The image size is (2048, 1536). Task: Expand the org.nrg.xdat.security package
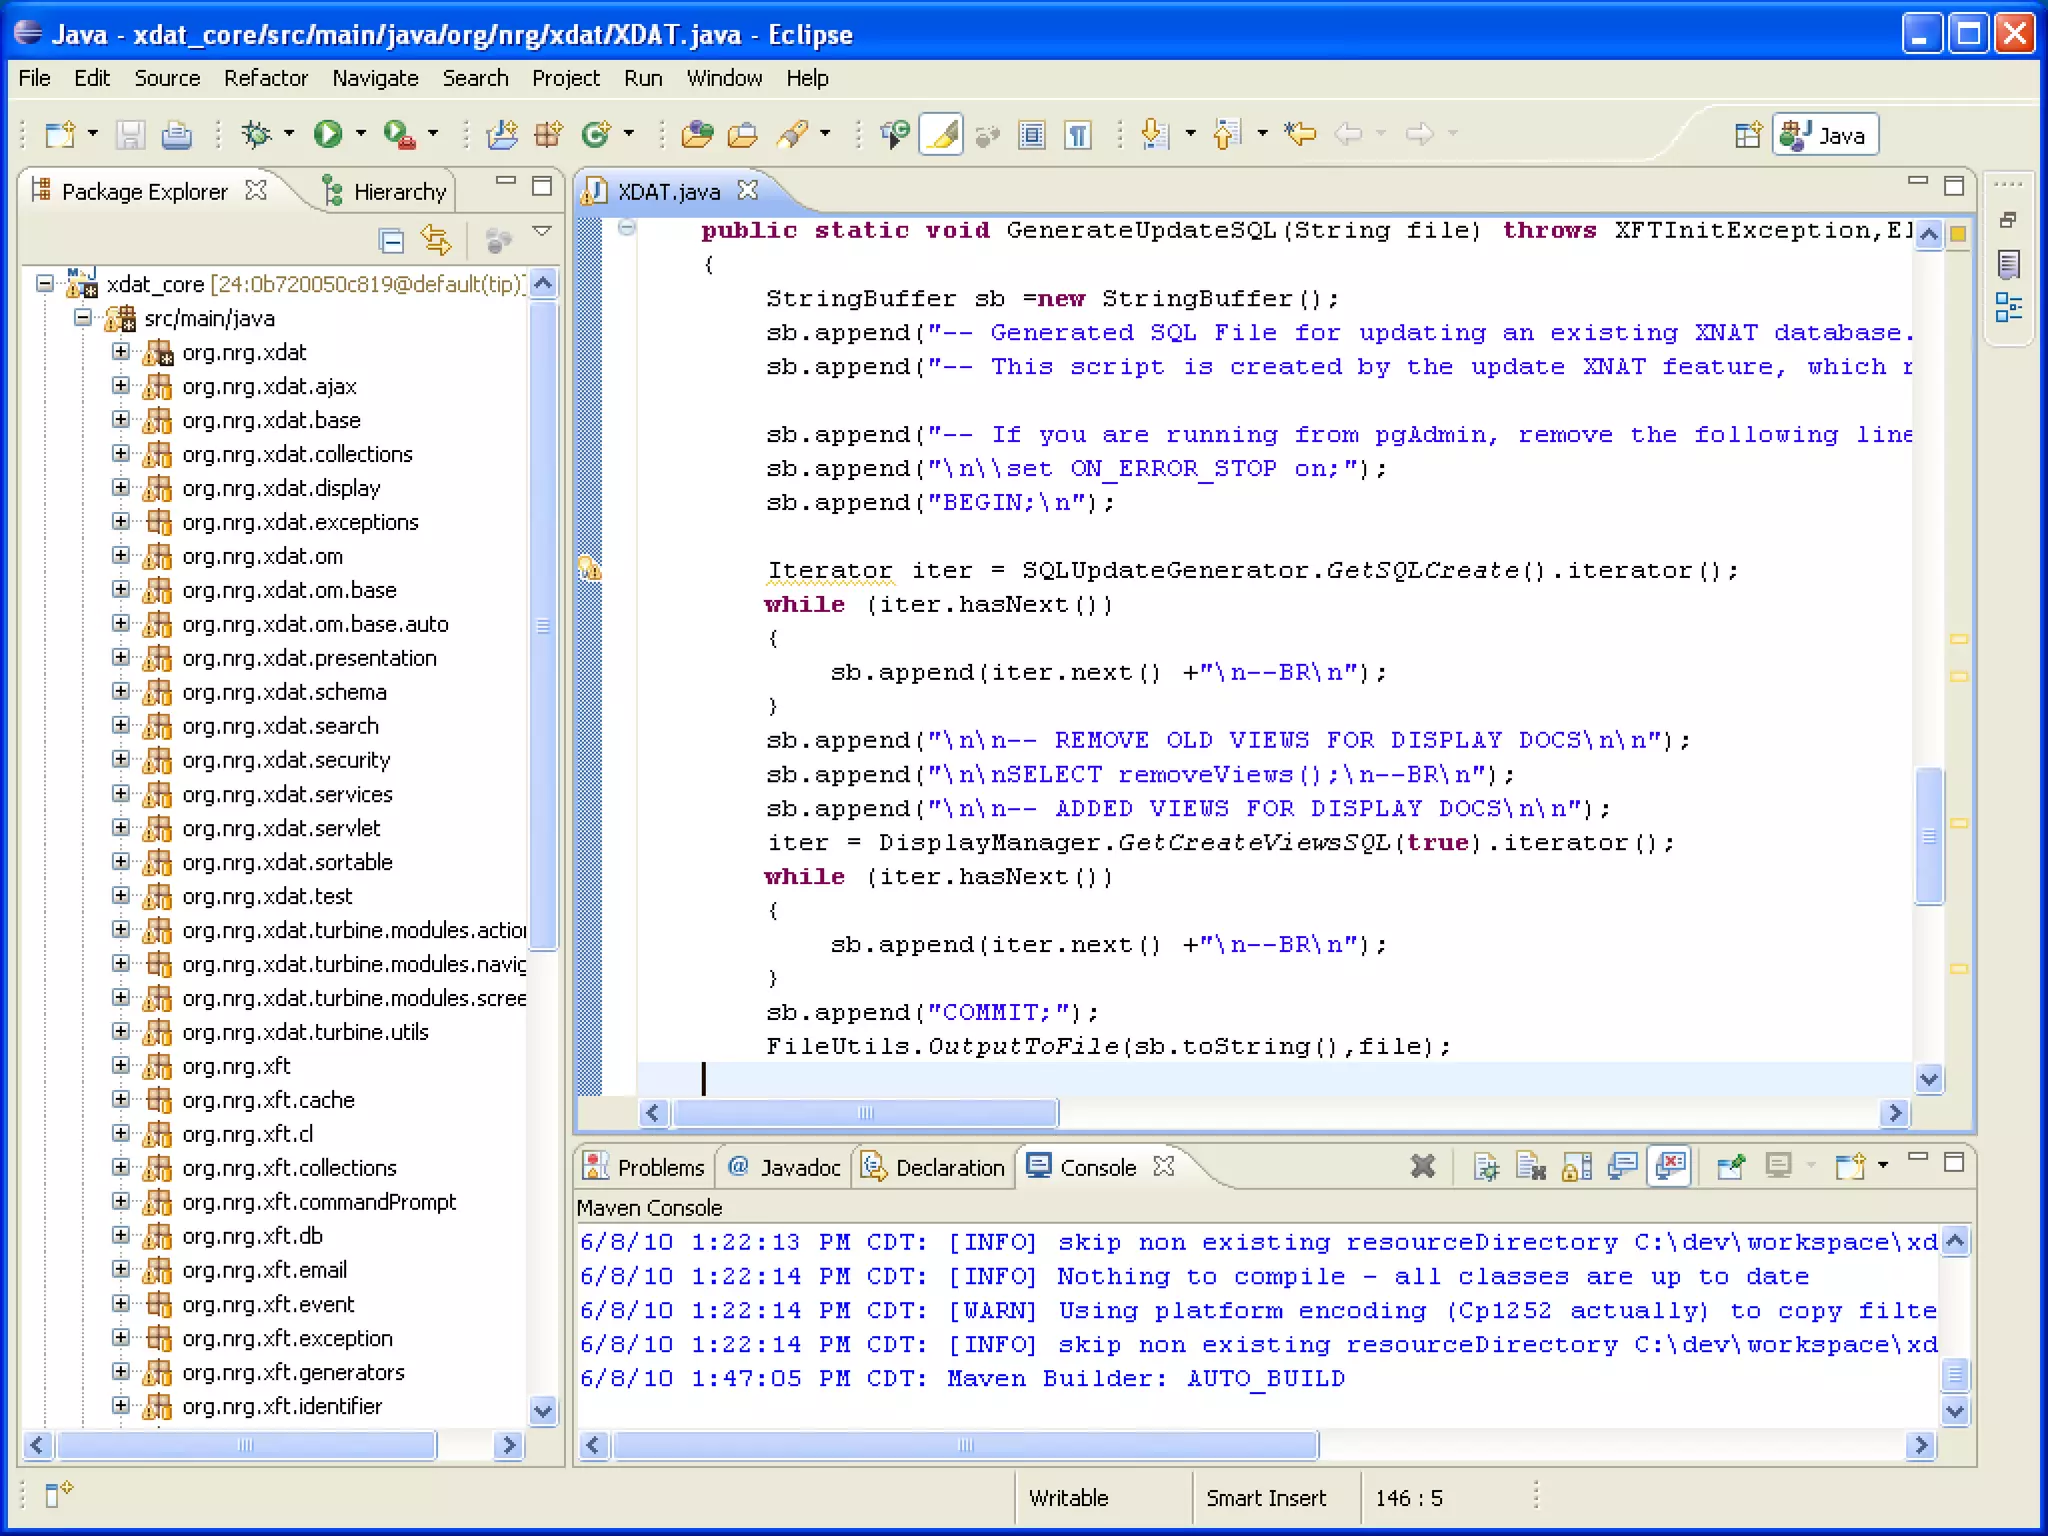121,760
